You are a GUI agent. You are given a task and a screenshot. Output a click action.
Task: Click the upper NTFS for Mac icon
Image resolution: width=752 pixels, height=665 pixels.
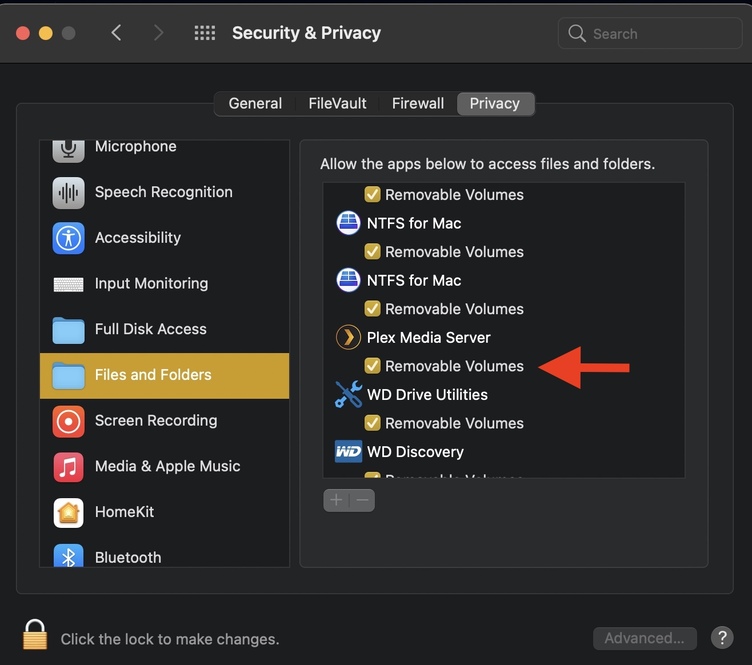point(348,223)
